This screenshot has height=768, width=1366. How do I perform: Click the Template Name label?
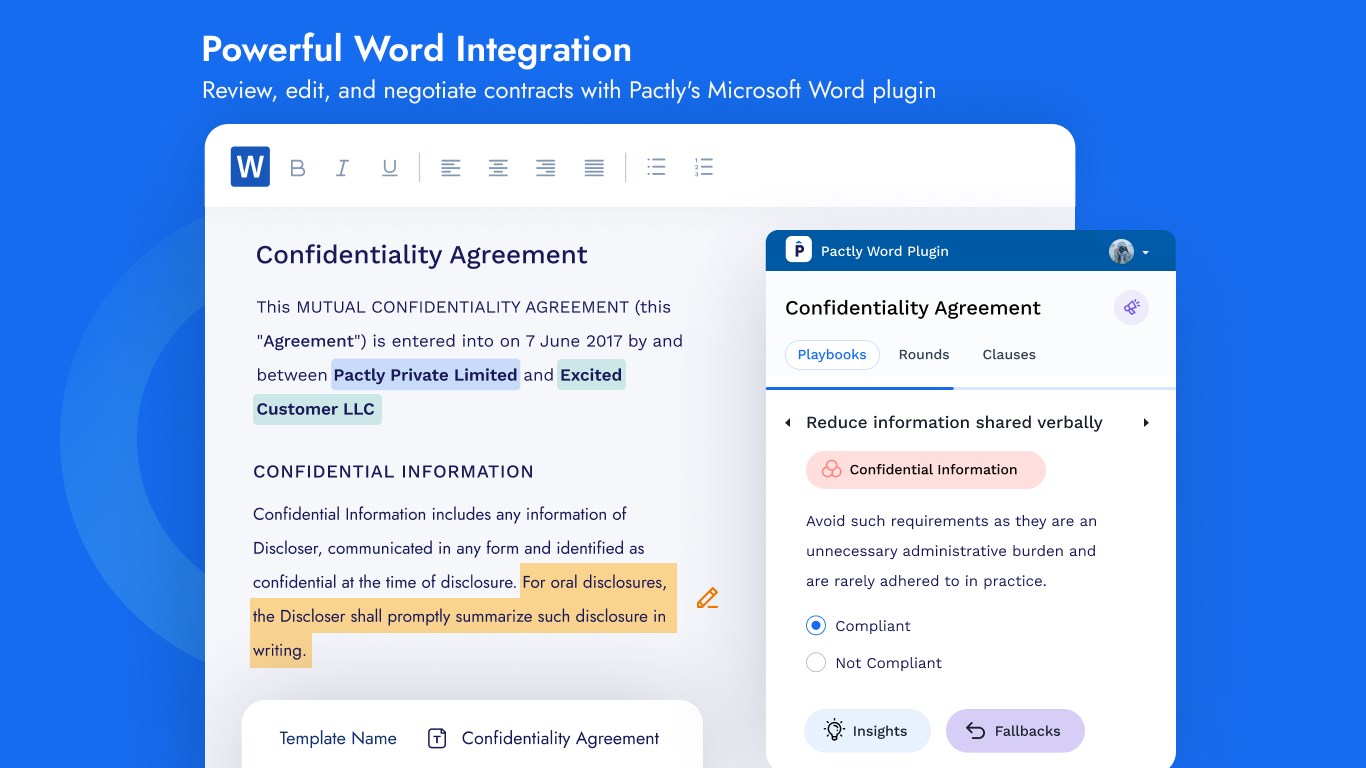[x=338, y=739]
